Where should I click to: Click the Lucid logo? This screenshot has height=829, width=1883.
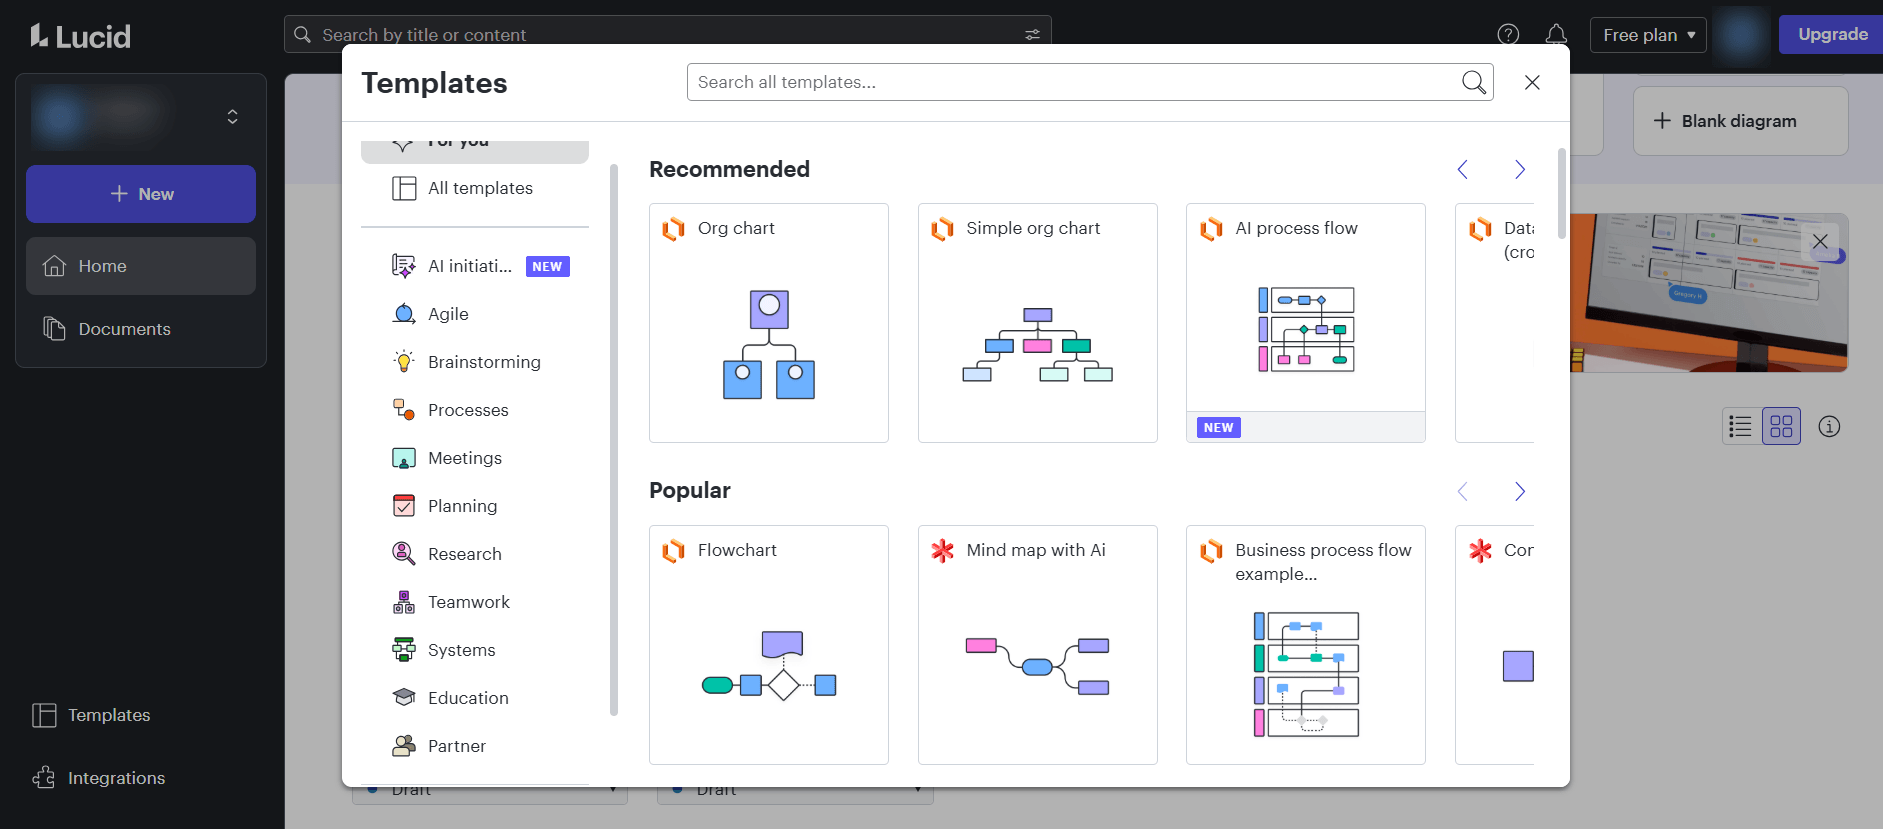(80, 36)
